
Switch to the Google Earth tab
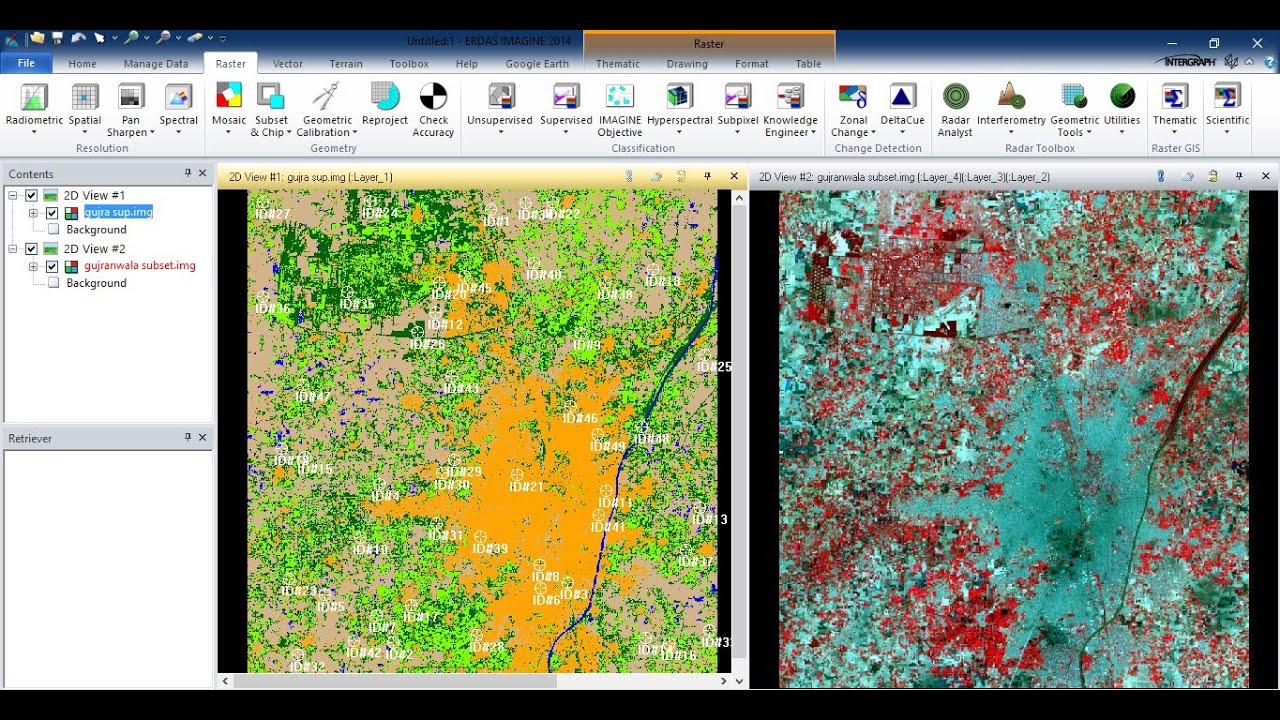(537, 64)
